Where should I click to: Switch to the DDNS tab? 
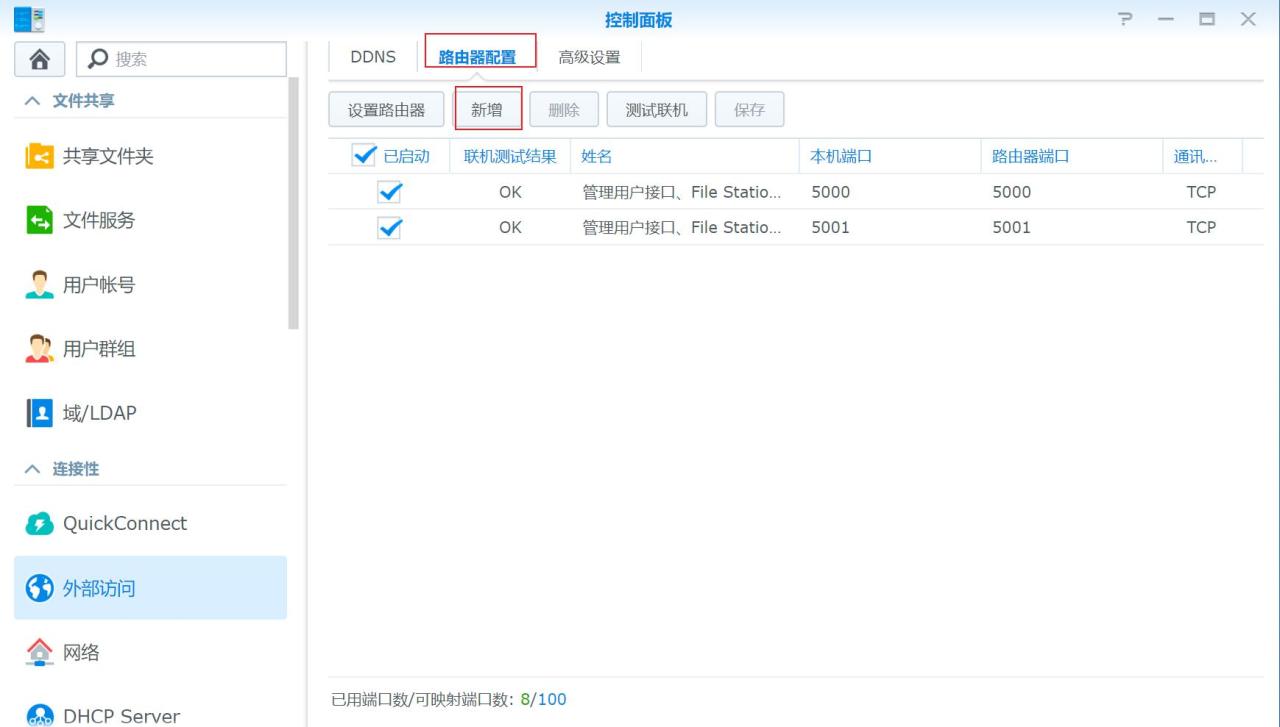tap(373, 57)
